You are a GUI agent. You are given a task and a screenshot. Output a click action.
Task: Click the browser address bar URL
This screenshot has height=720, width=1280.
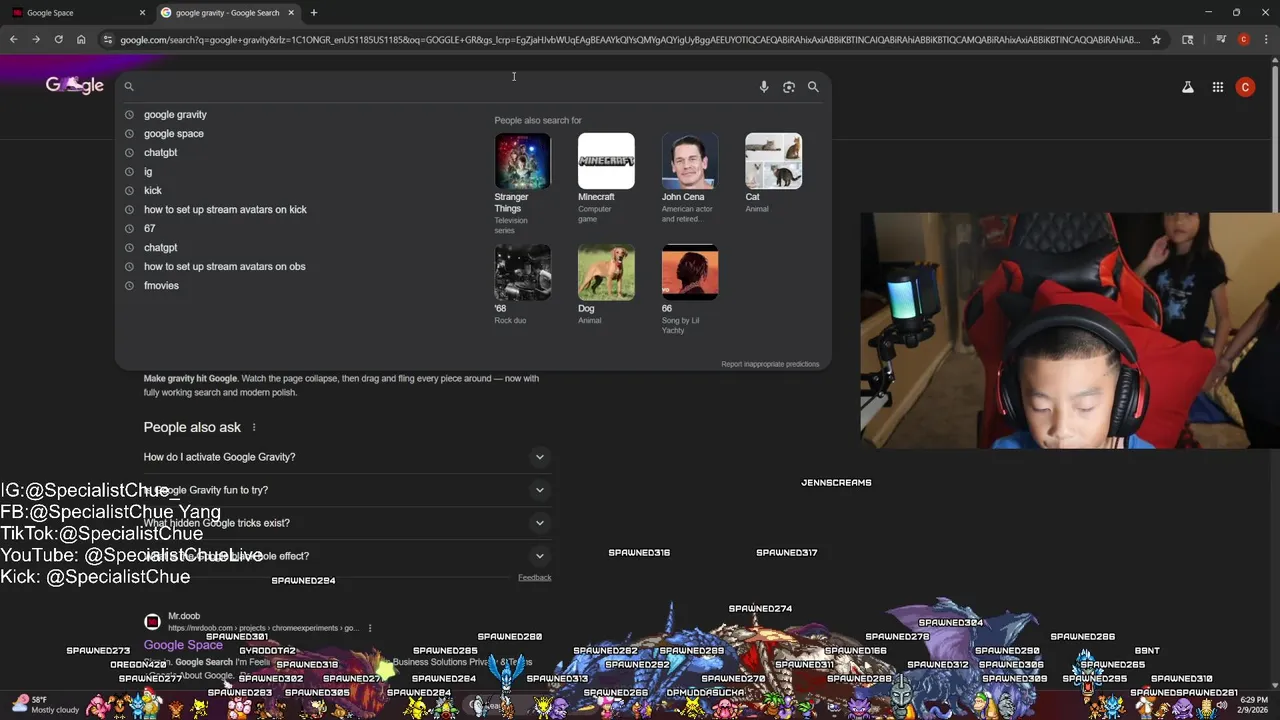[630, 40]
